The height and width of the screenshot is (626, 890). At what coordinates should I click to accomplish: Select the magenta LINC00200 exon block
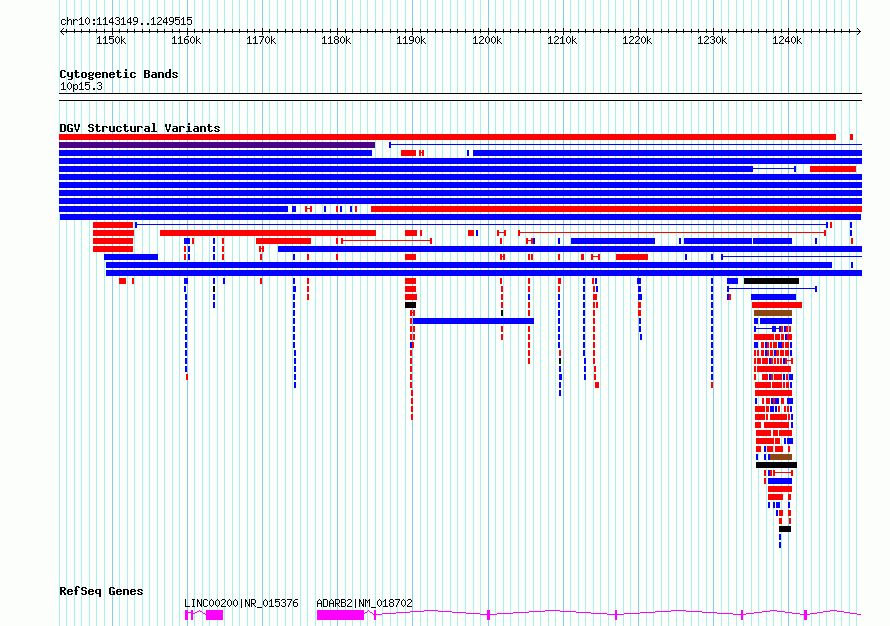215,615
